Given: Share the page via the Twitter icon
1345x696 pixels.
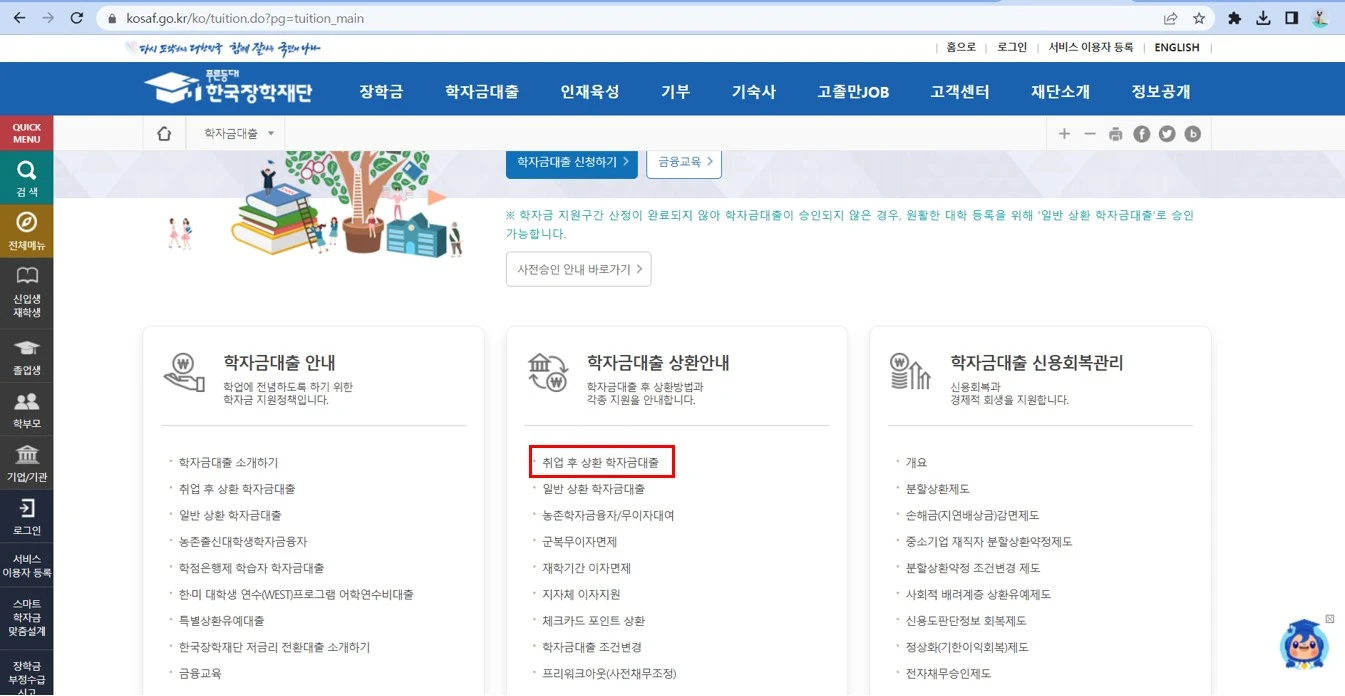Looking at the screenshot, I should tap(1167, 132).
